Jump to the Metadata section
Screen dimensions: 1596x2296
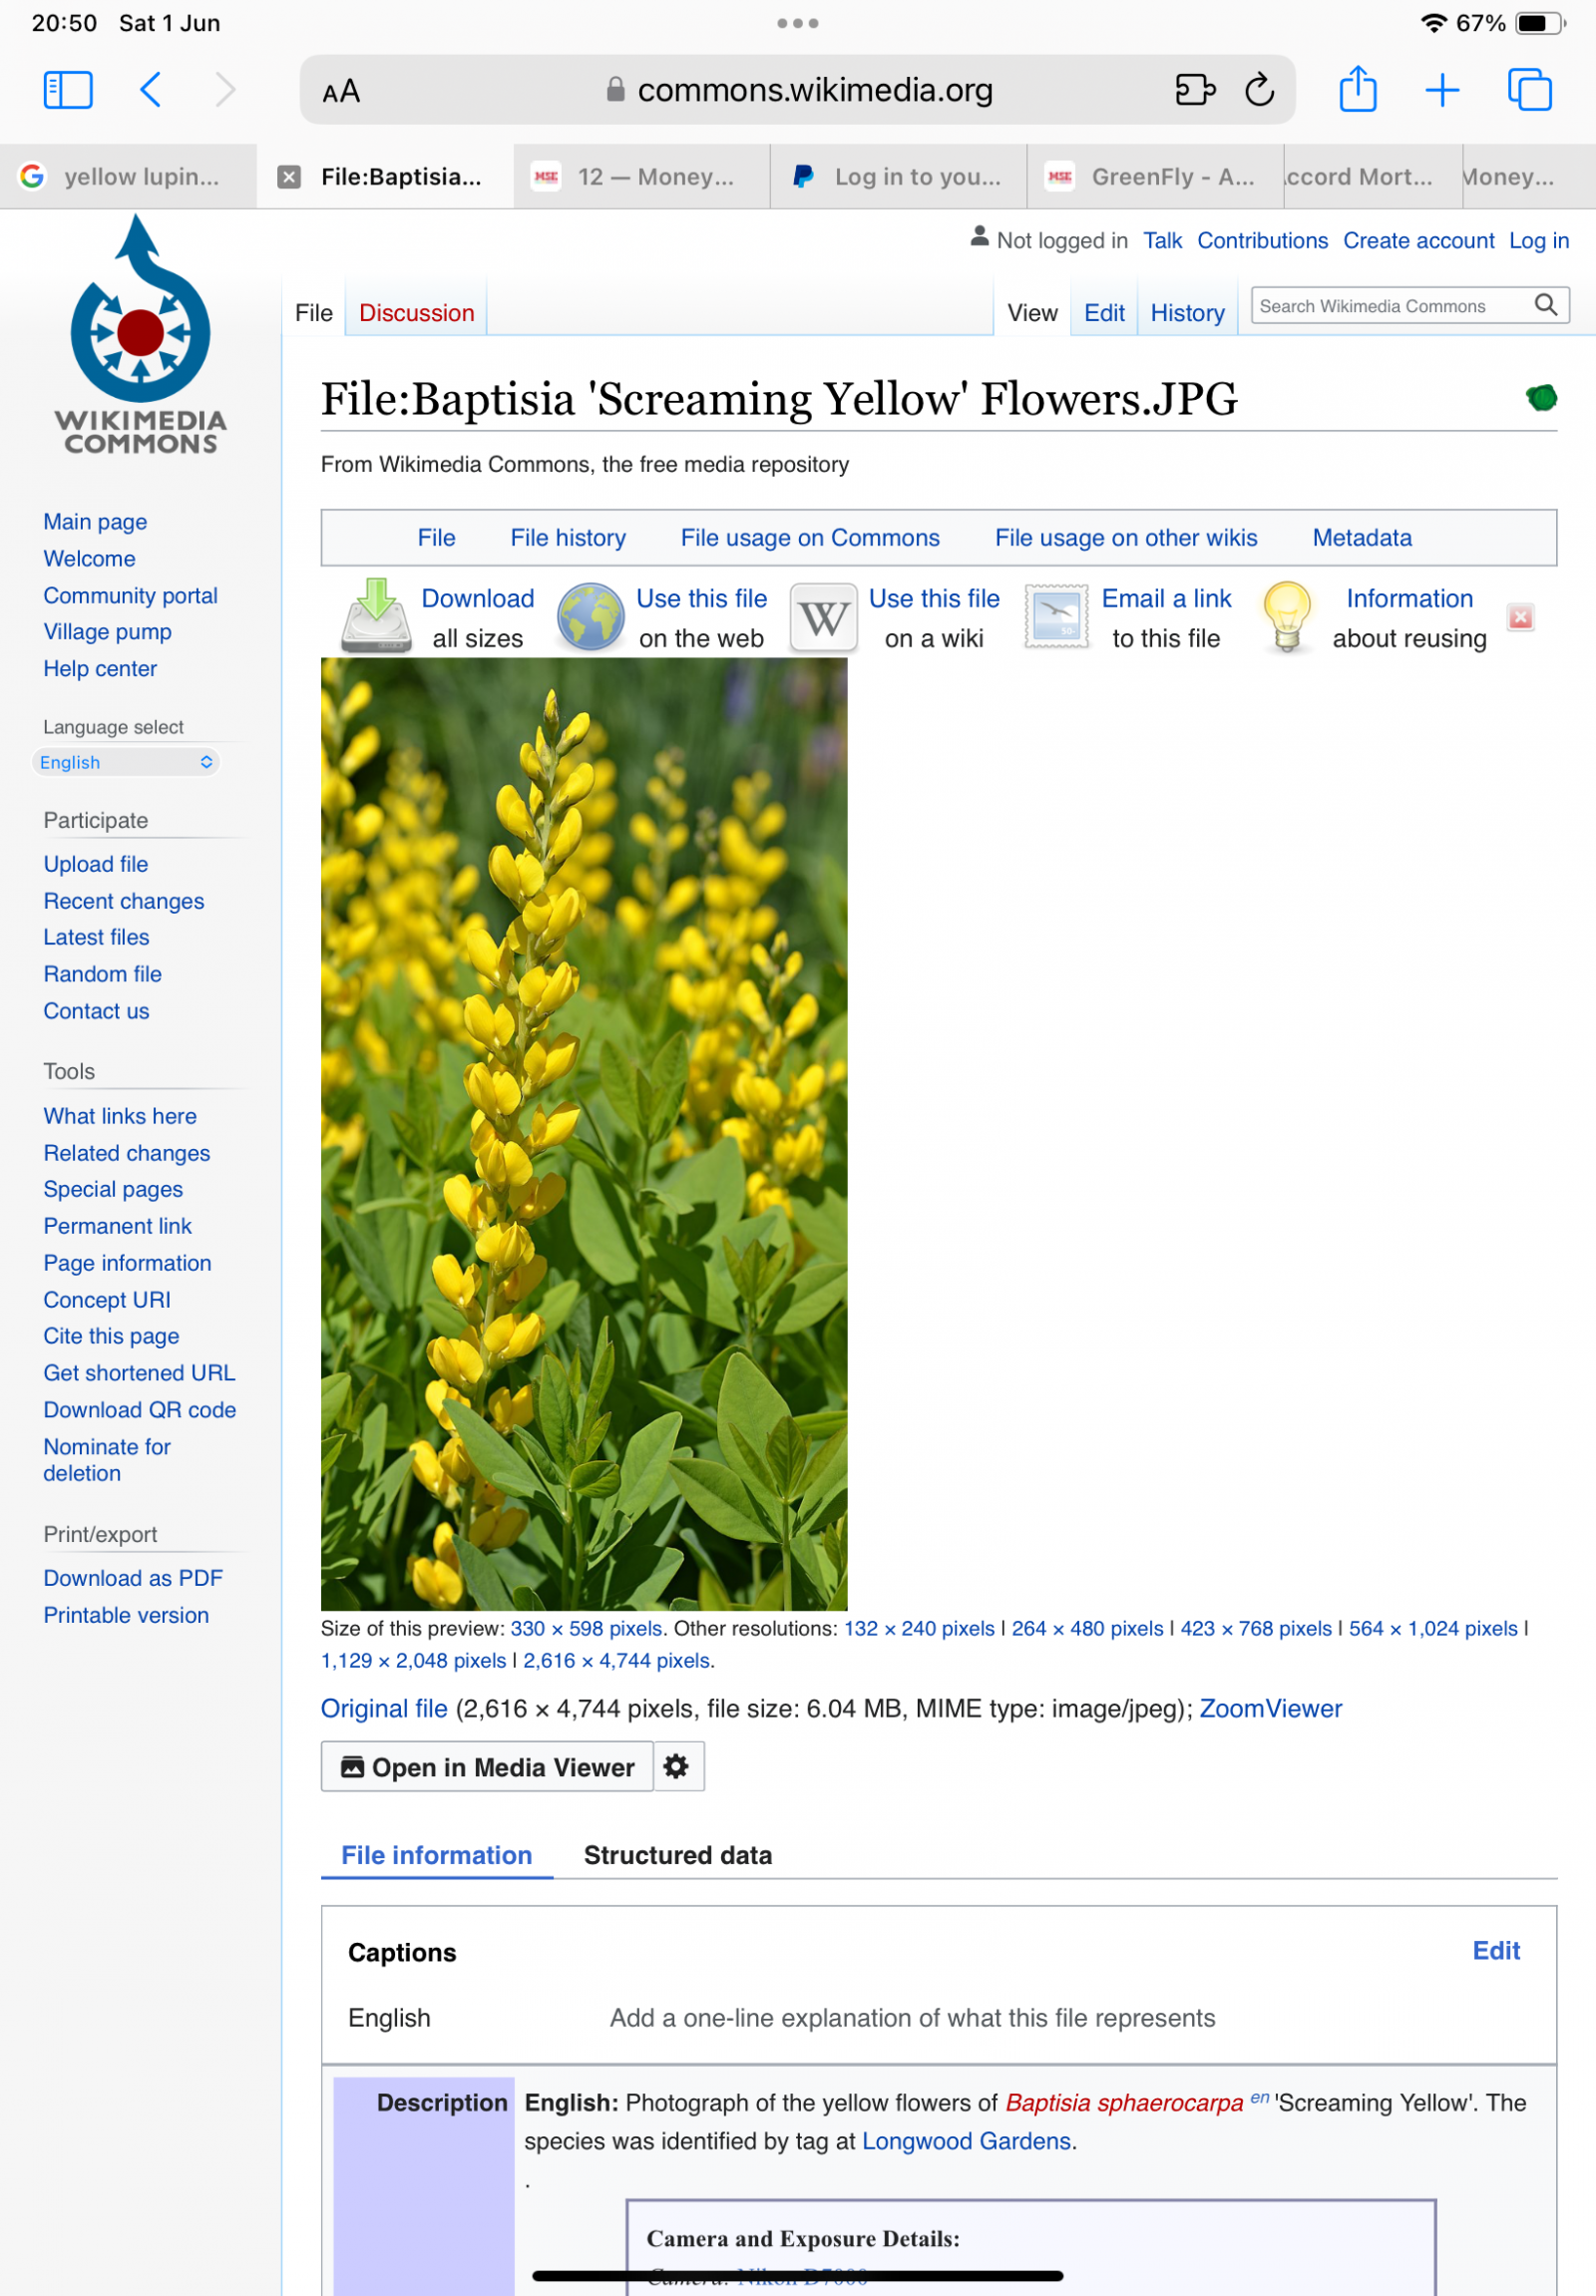point(1362,538)
